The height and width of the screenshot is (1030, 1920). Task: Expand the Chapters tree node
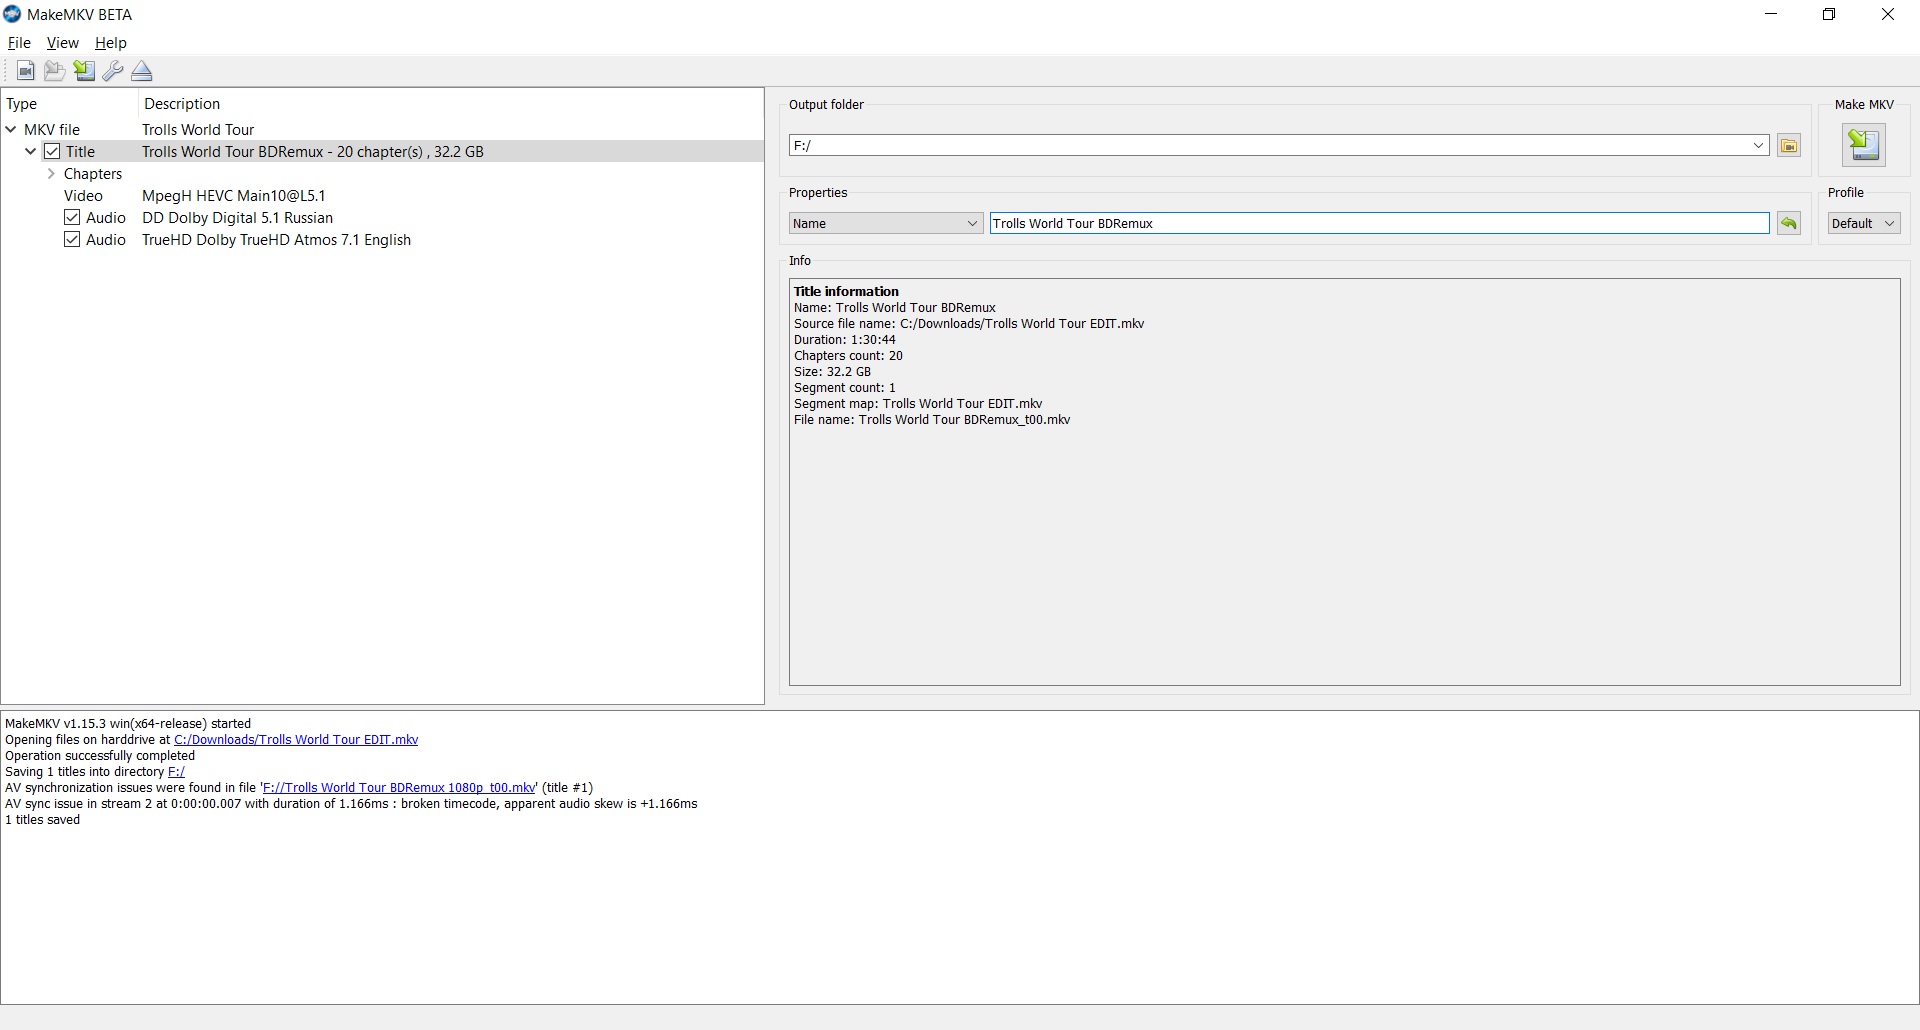coord(51,174)
